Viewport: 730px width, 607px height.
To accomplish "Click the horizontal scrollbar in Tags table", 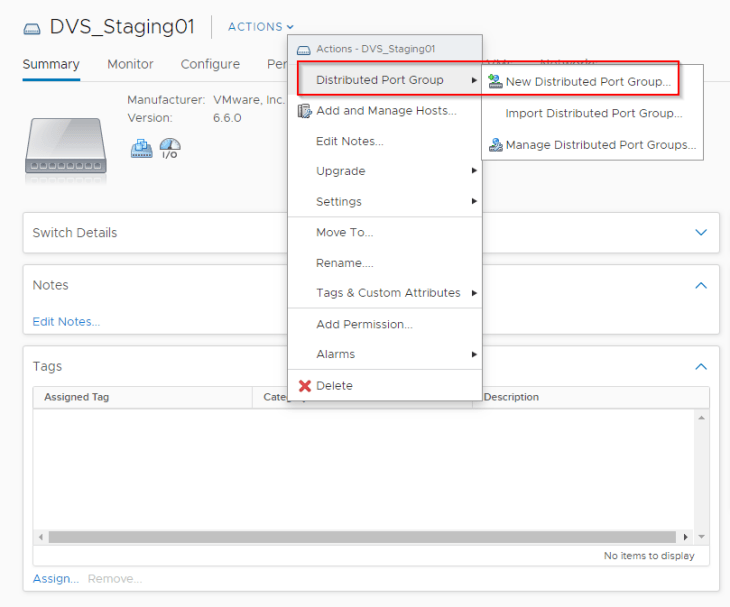I will coord(360,537).
